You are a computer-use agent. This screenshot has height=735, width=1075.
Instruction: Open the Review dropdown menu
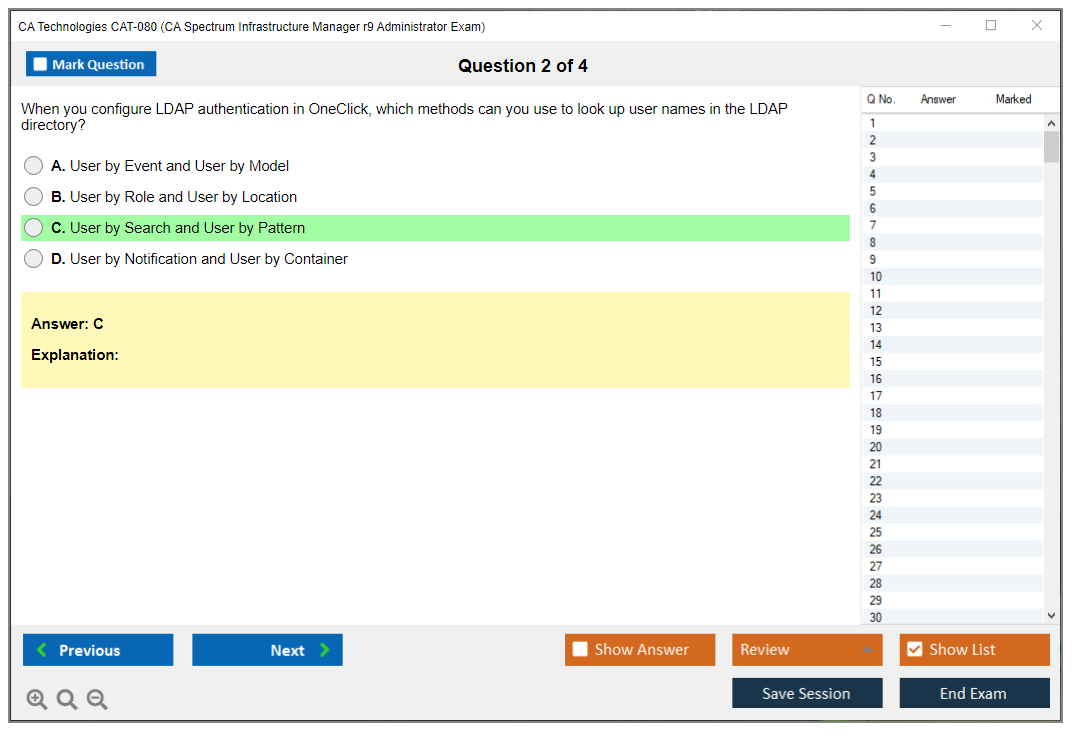[x=806, y=650]
